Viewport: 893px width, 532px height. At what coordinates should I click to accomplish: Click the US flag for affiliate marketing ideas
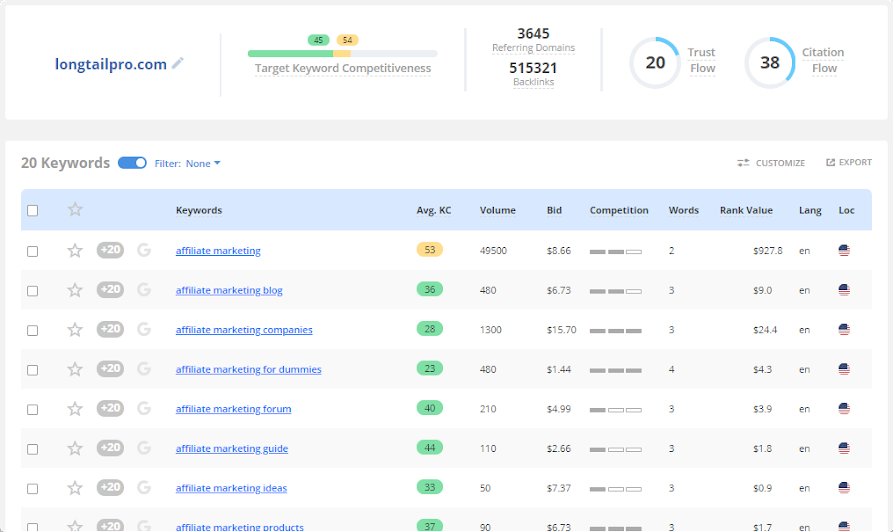[844, 488]
